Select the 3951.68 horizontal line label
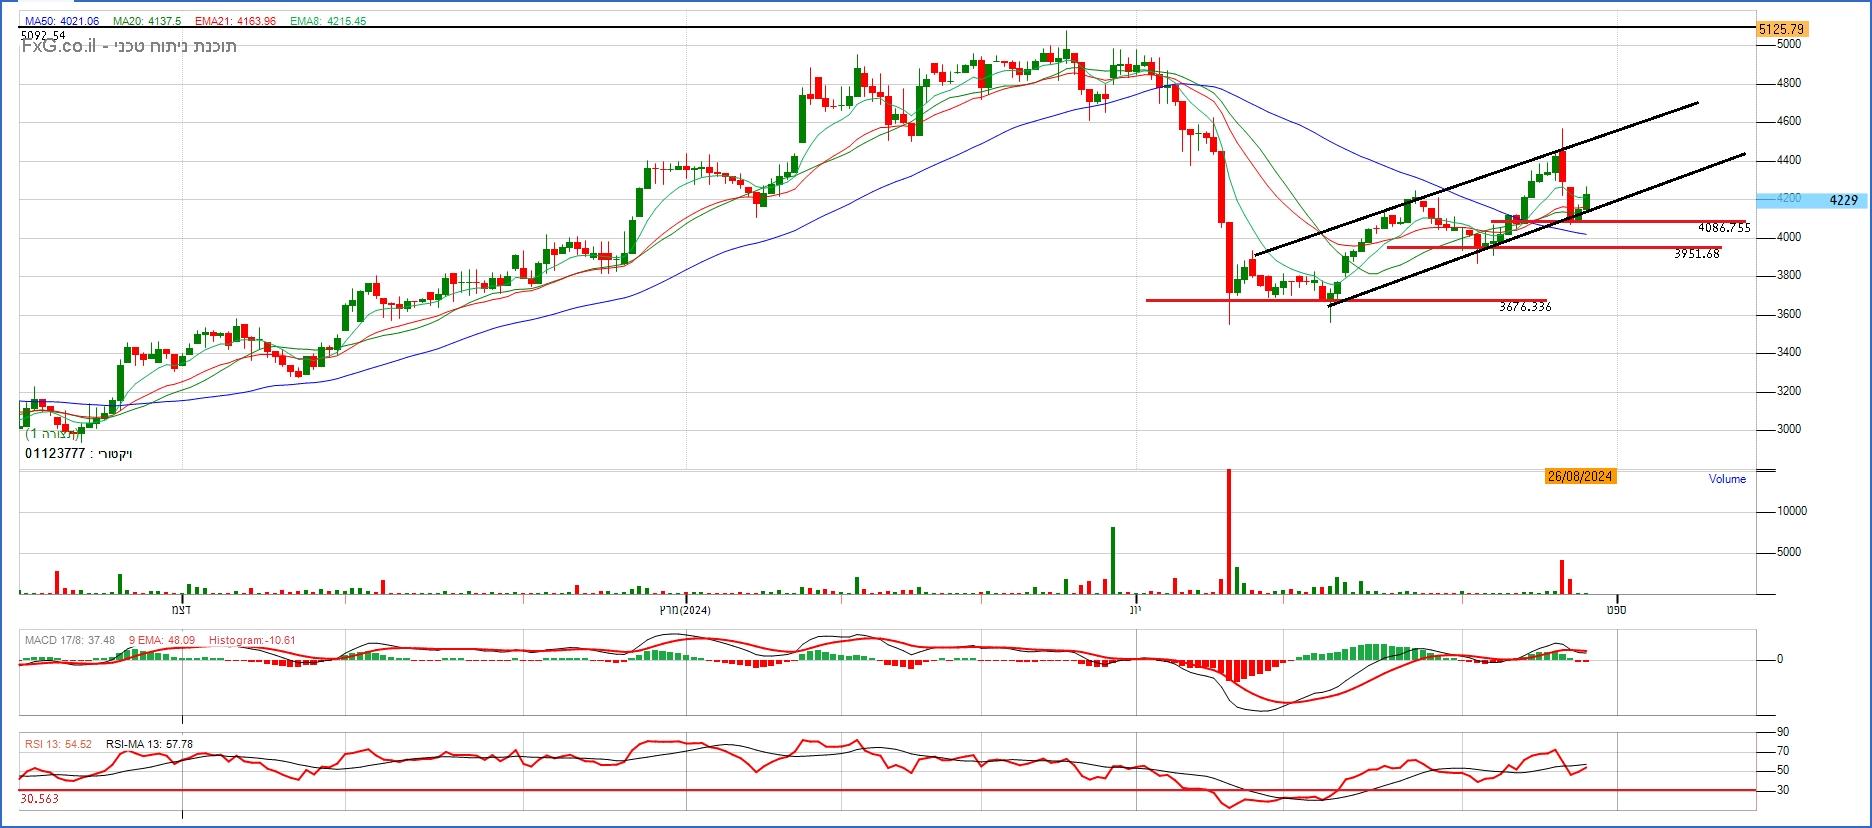Screen dimensions: 1872x828 pos(1696,254)
